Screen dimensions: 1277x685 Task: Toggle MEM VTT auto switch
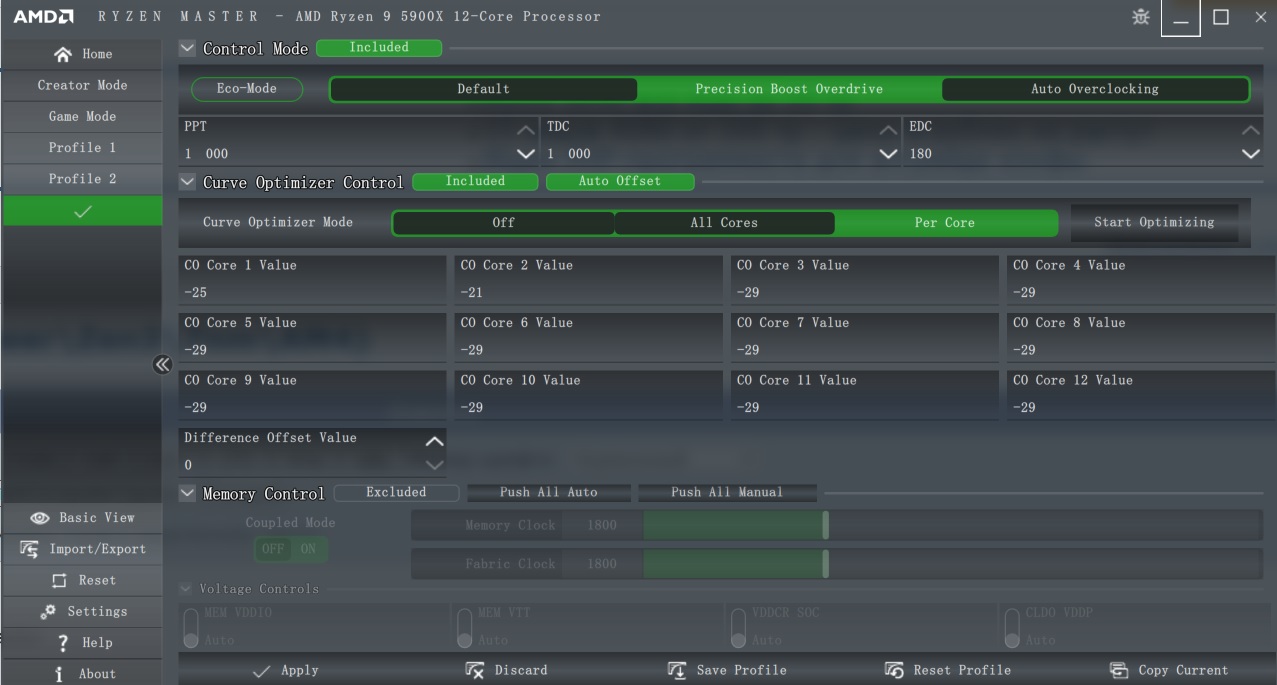(x=464, y=628)
